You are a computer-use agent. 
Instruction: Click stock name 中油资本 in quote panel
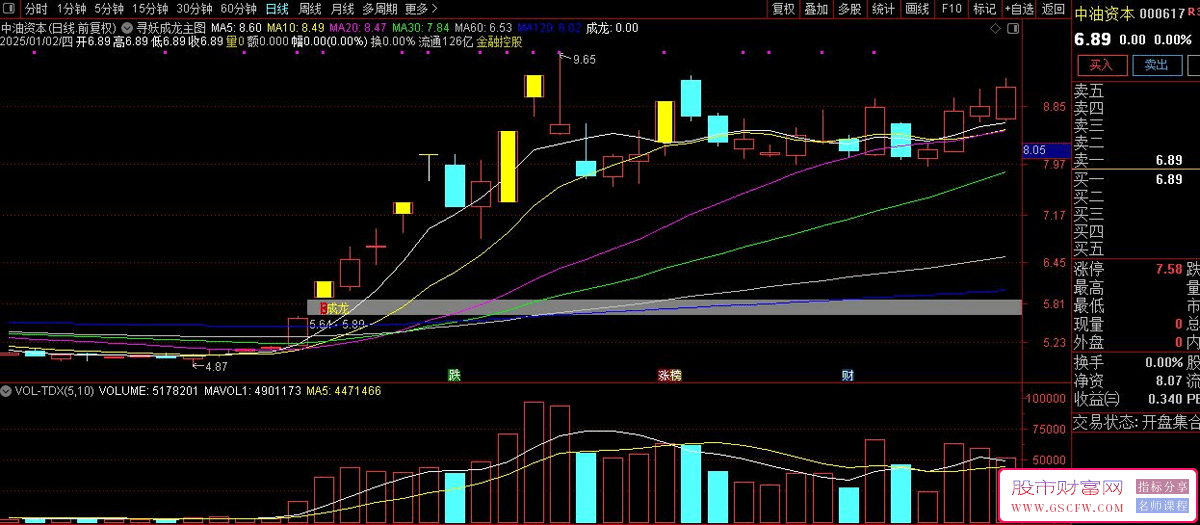1105,13
